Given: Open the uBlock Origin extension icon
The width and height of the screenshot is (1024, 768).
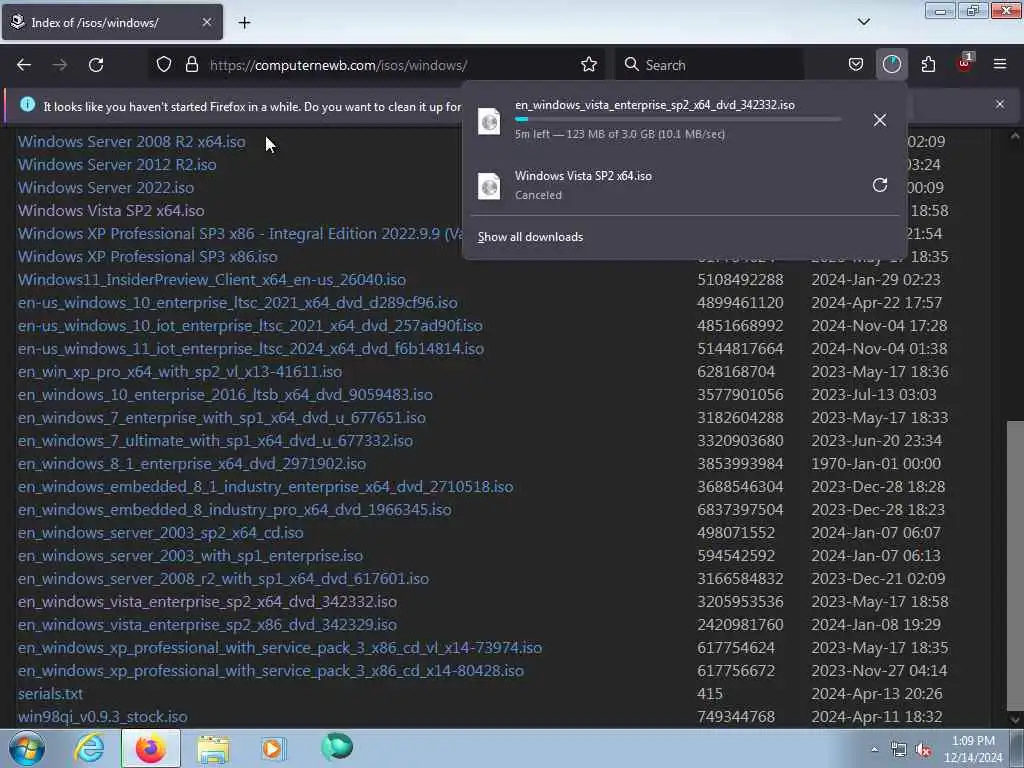Looking at the screenshot, I should [x=964, y=63].
